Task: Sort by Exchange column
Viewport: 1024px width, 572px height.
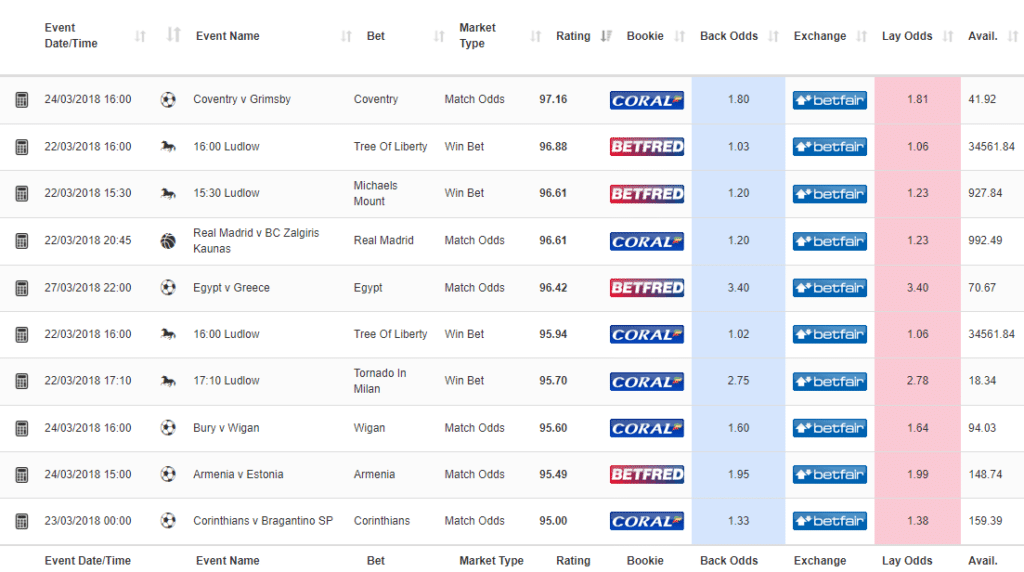Action: tap(861, 36)
